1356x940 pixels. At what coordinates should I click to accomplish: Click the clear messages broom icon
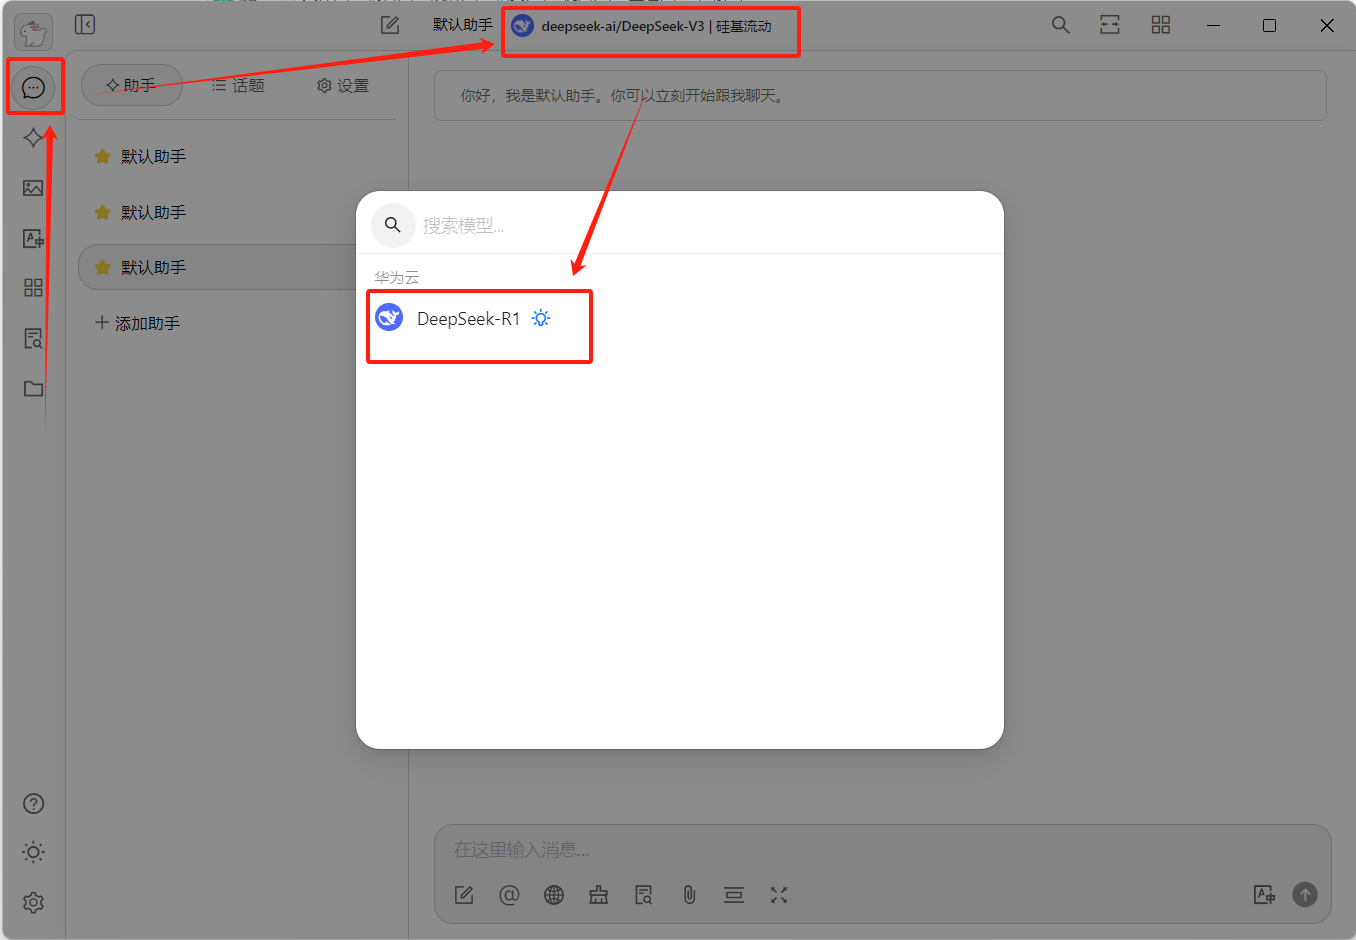pyautogui.click(x=599, y=895)
